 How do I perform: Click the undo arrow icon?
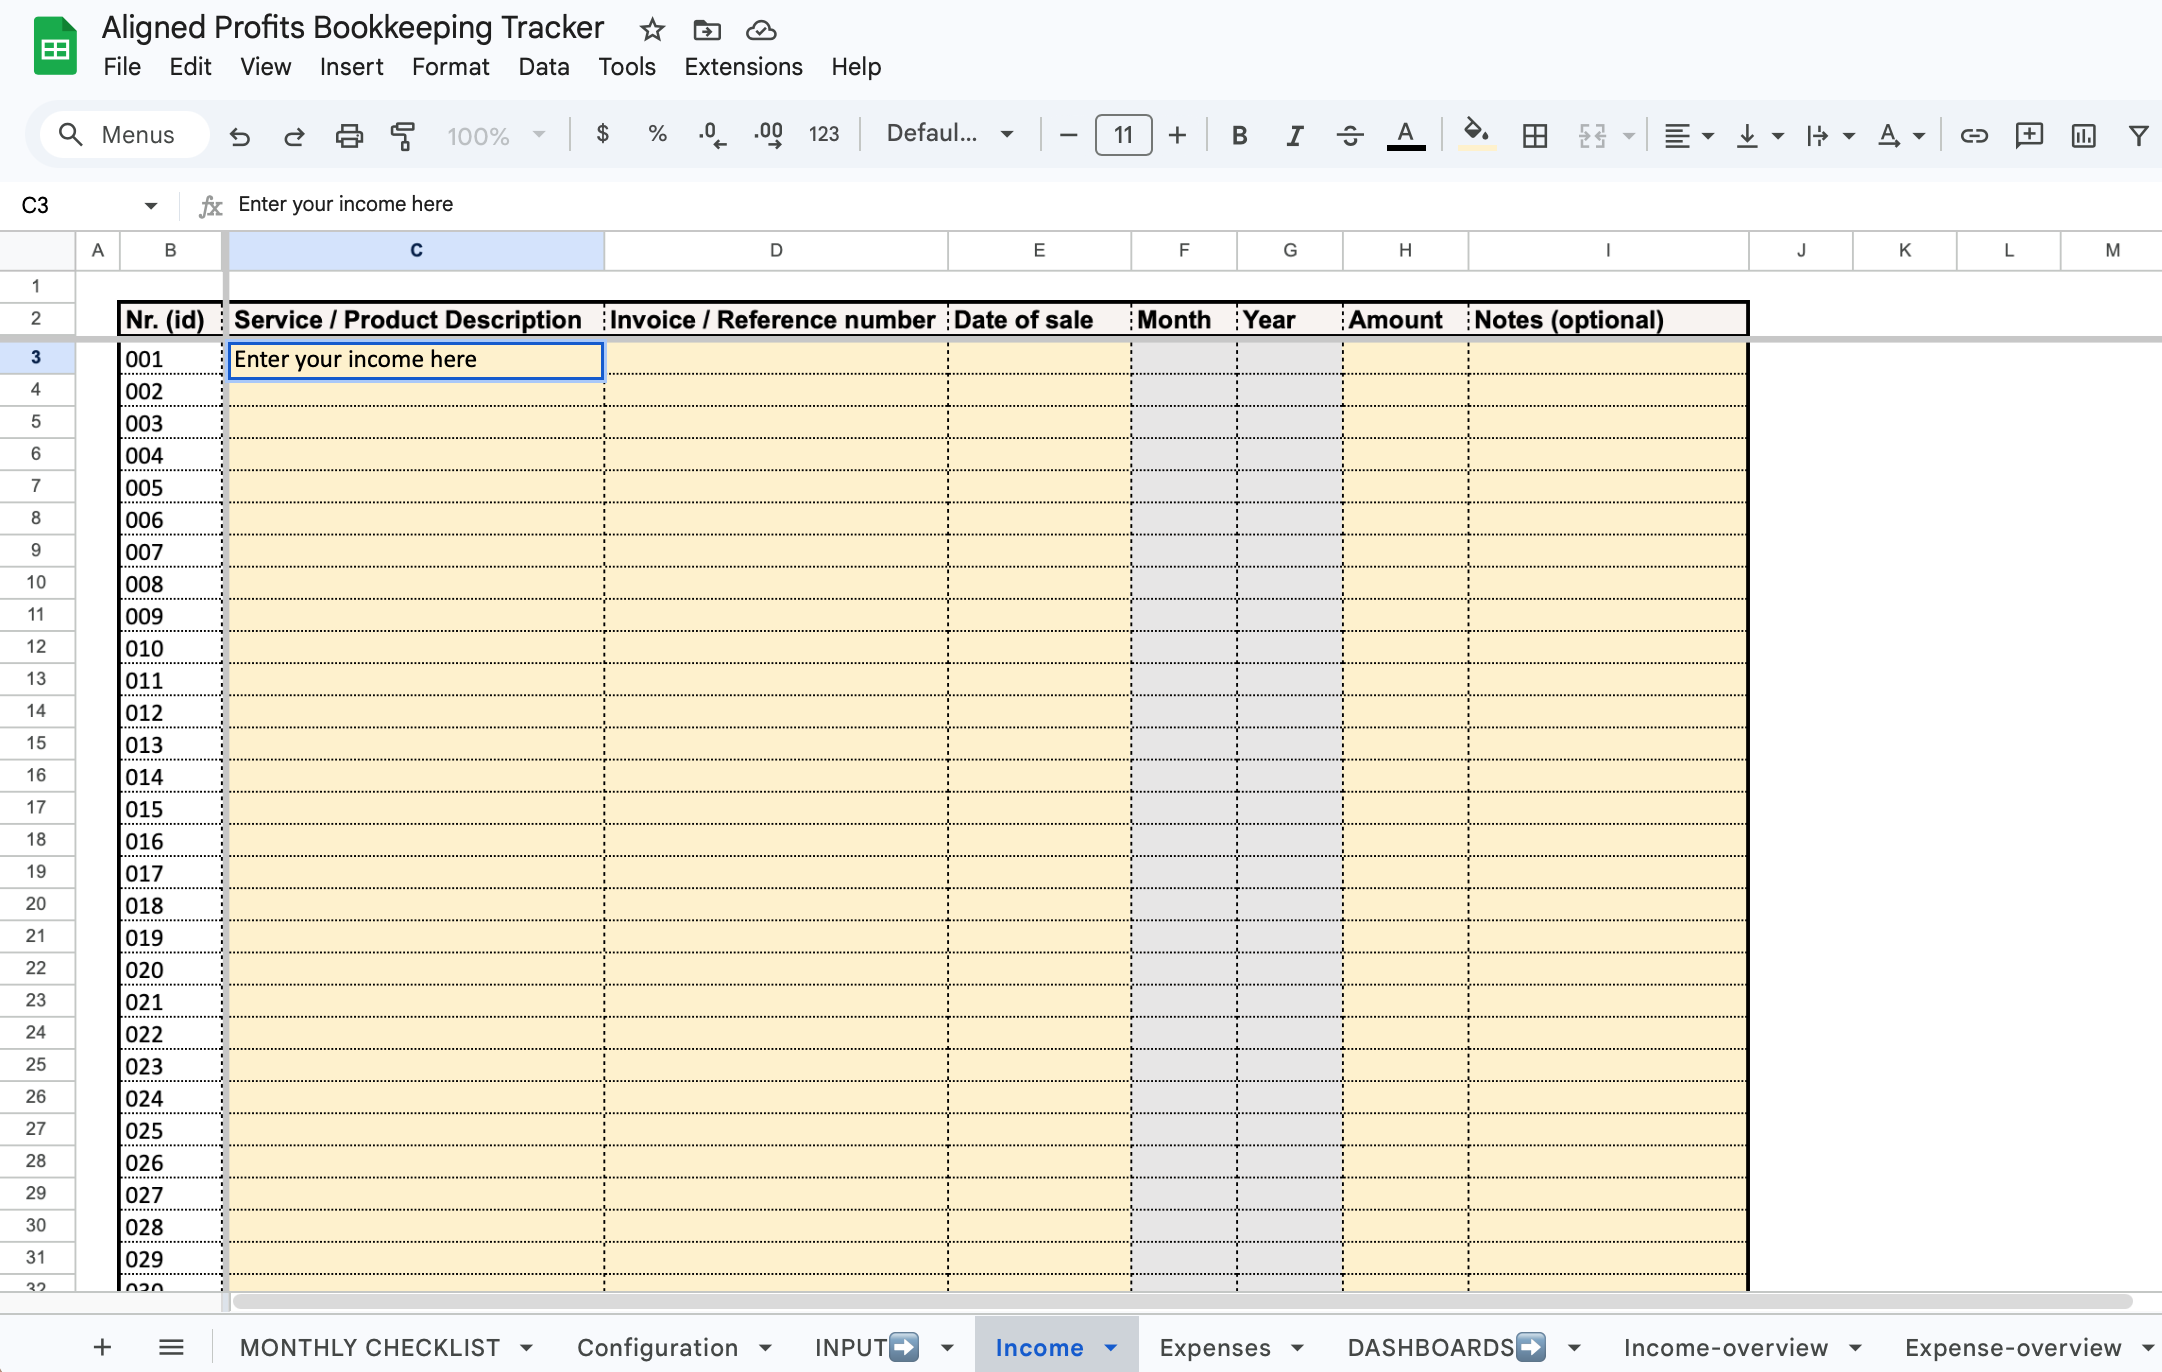point(239,136)
